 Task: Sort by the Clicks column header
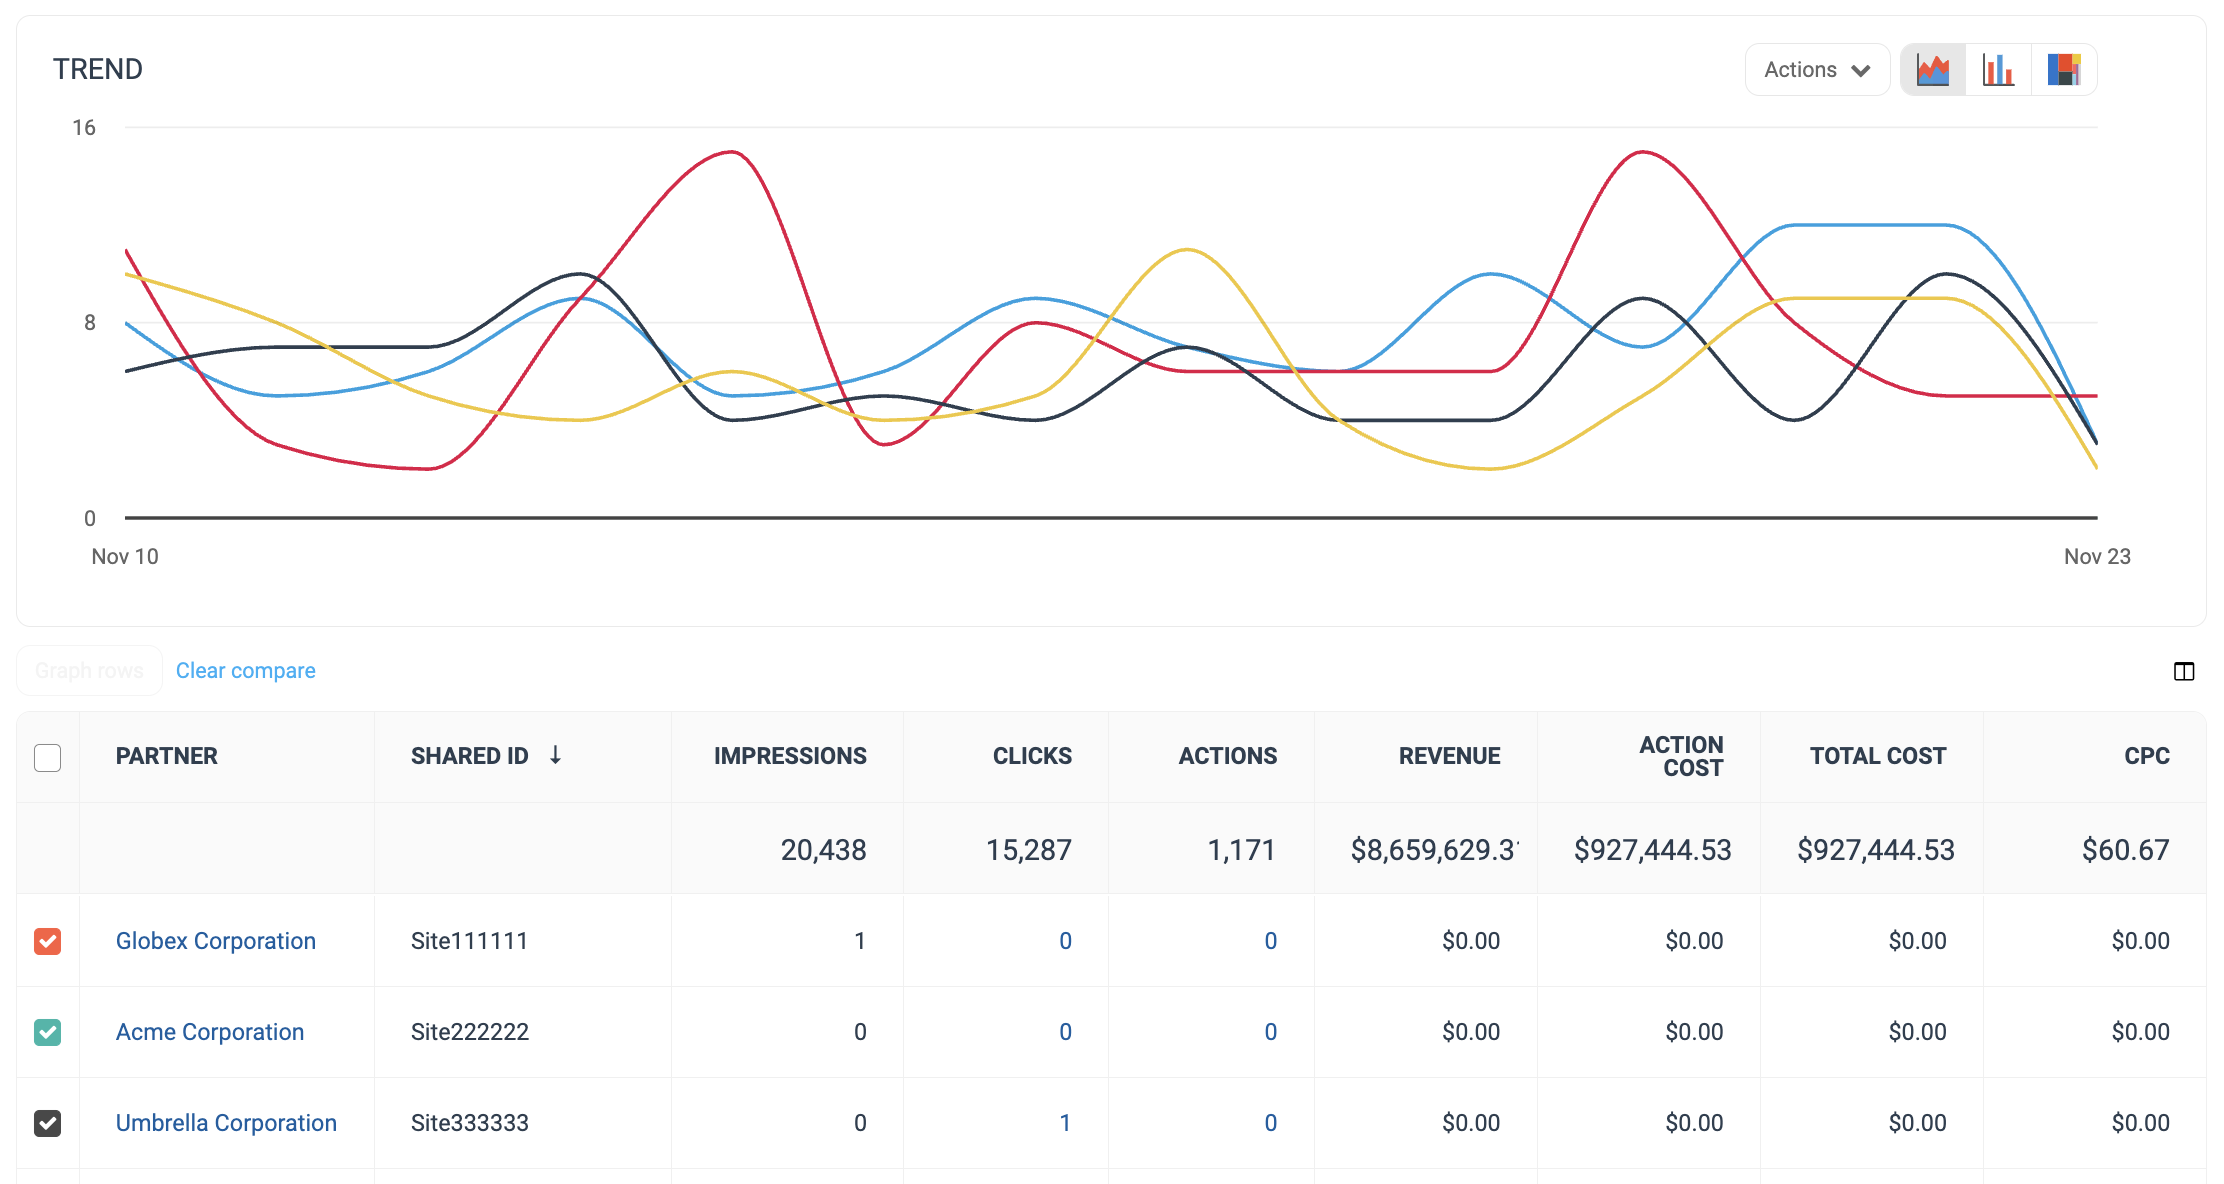1032,756
